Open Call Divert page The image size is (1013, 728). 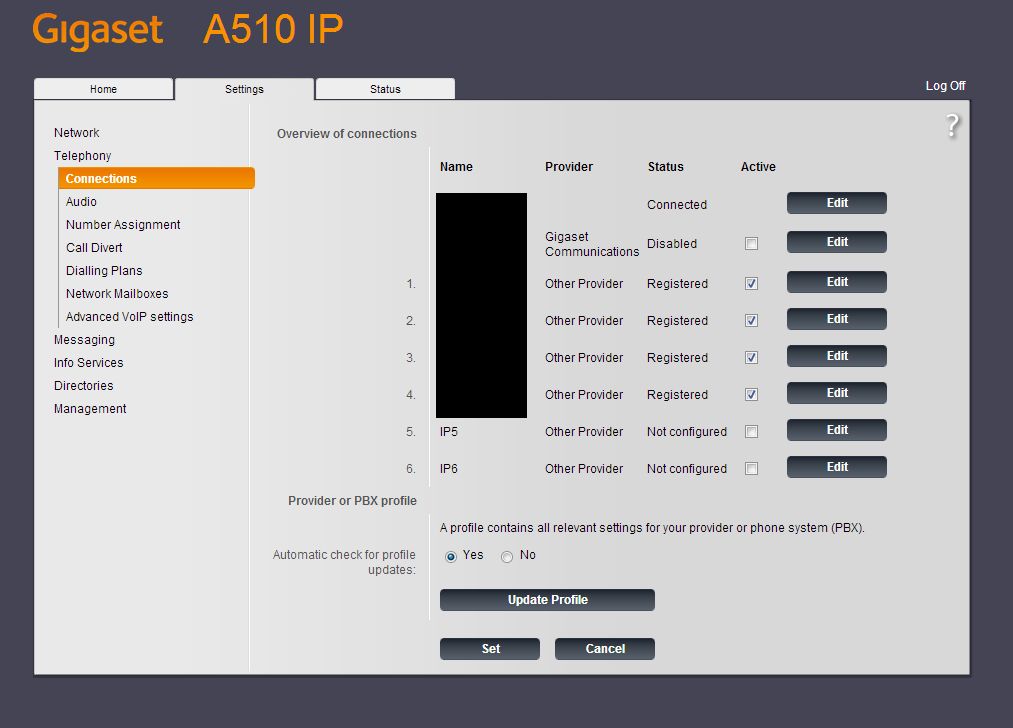pyautogui.click(x=94, y=247)
